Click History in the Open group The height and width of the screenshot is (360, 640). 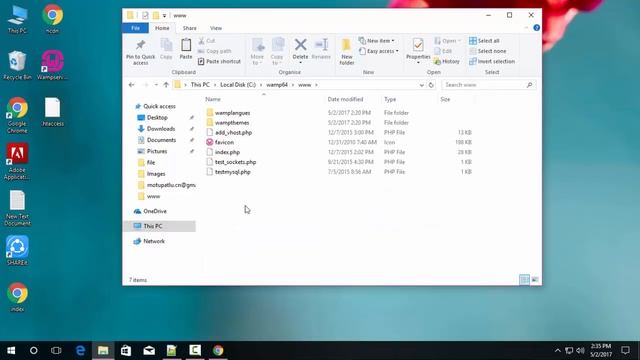tap(447, 61)
